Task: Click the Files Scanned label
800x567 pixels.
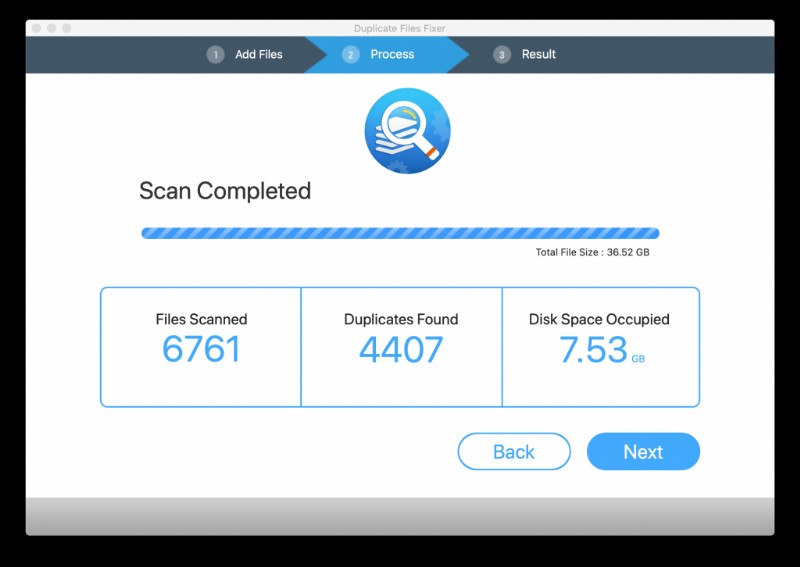Action: [202, 319]
